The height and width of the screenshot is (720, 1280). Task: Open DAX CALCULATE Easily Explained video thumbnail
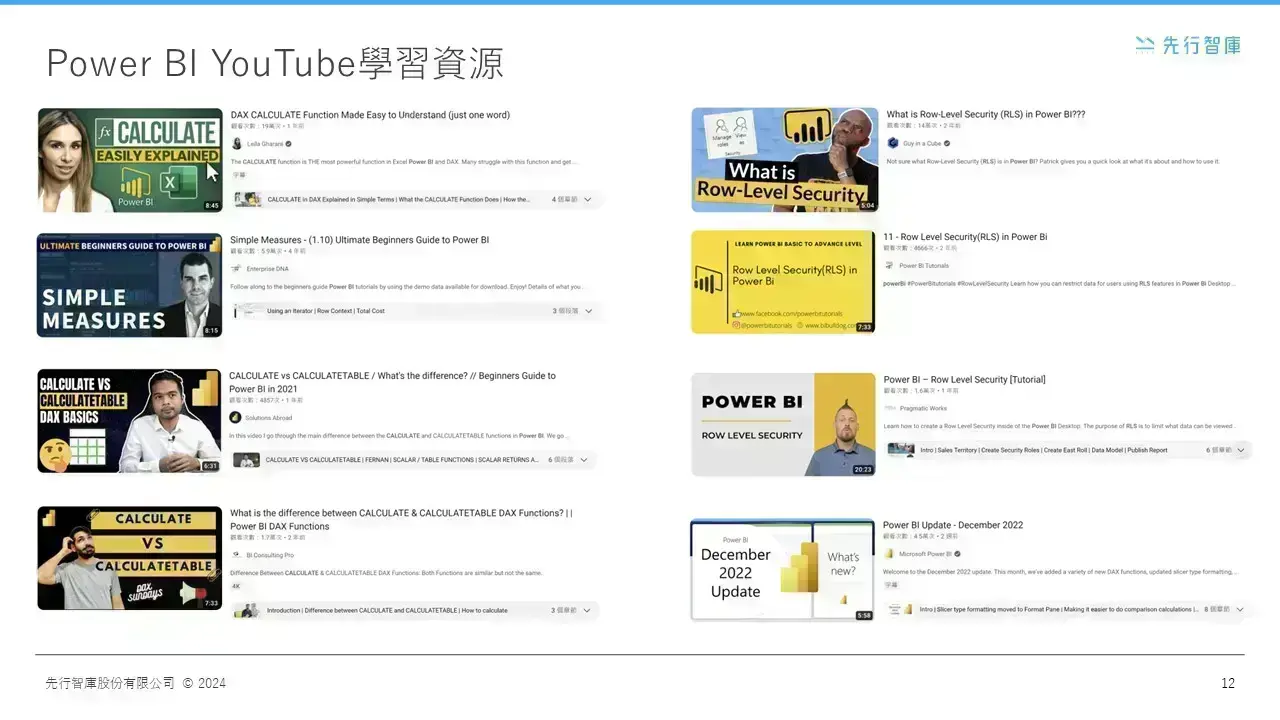(130, 160)
